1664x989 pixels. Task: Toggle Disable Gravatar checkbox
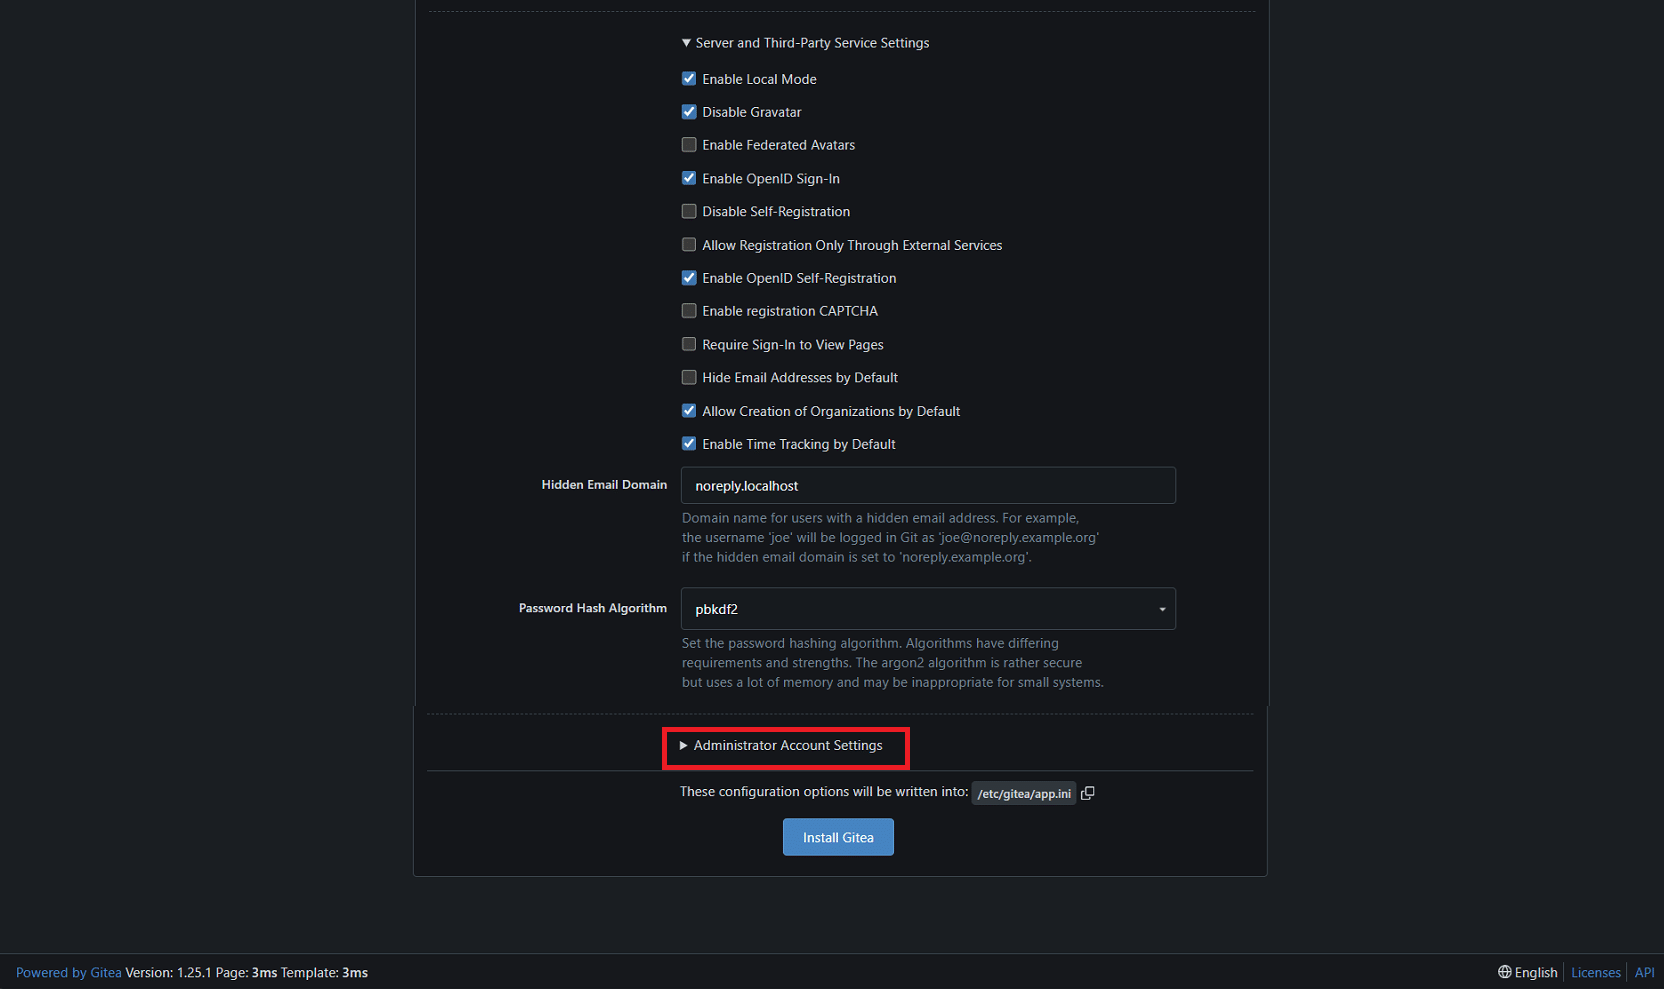[x=689, y=112]
